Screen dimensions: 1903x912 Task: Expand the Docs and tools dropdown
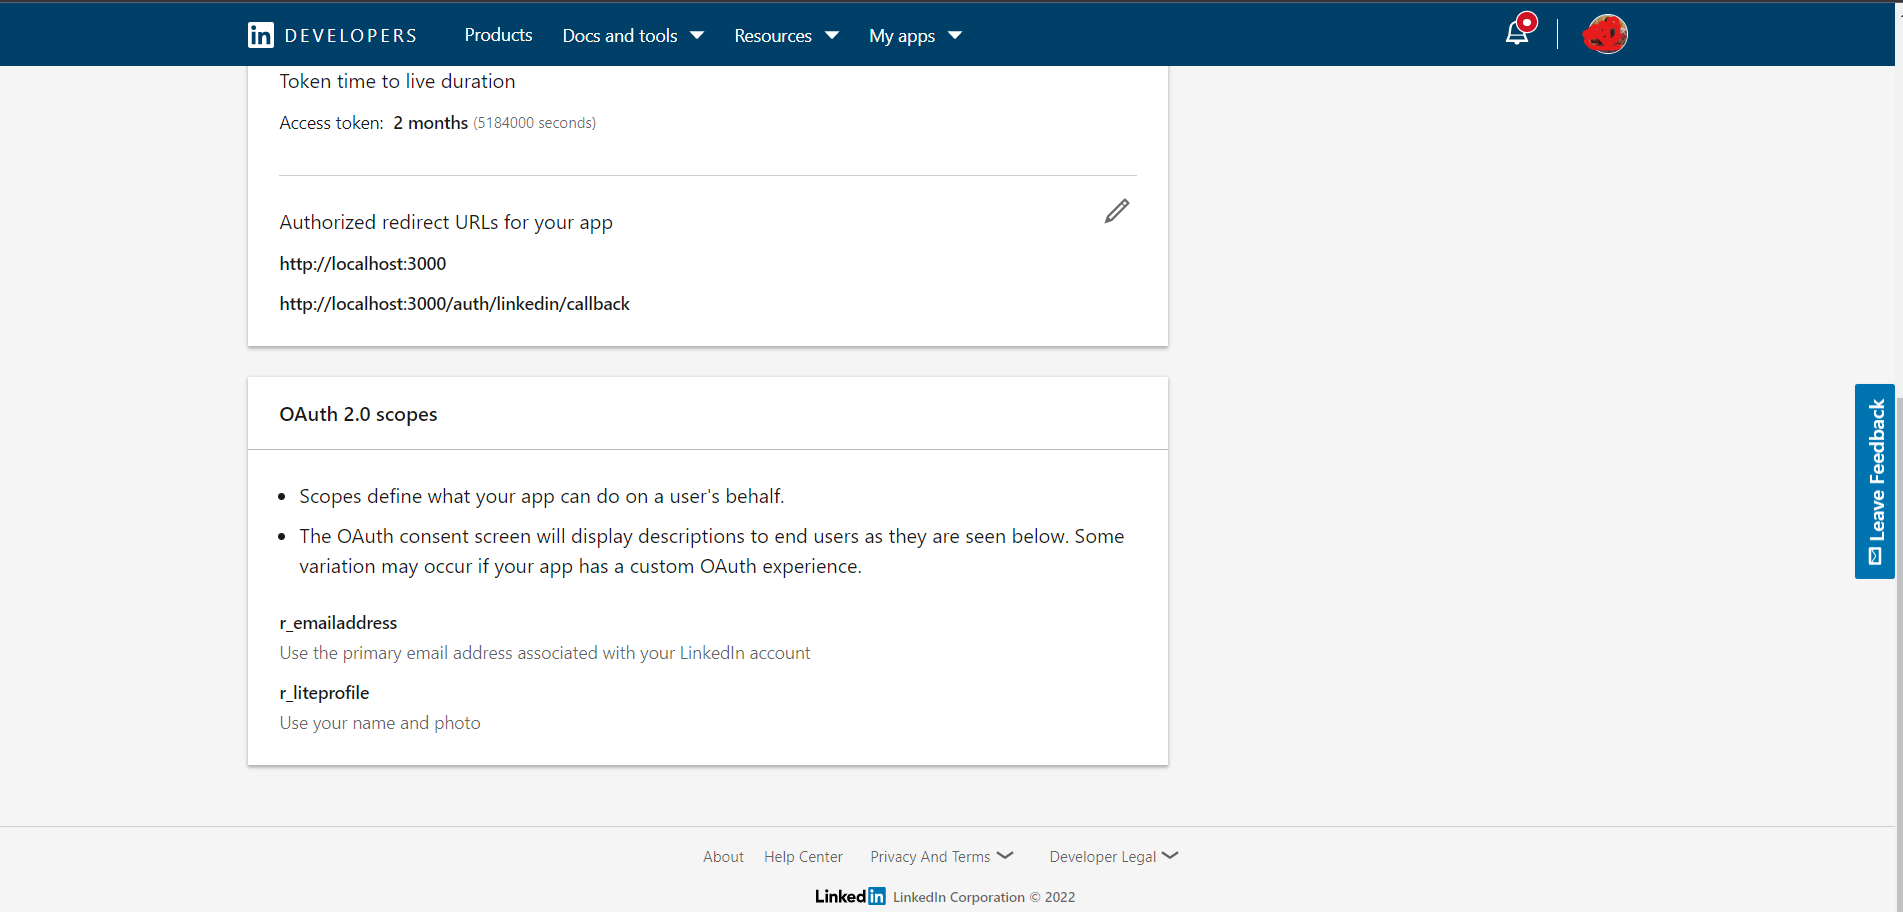(633, 35)
